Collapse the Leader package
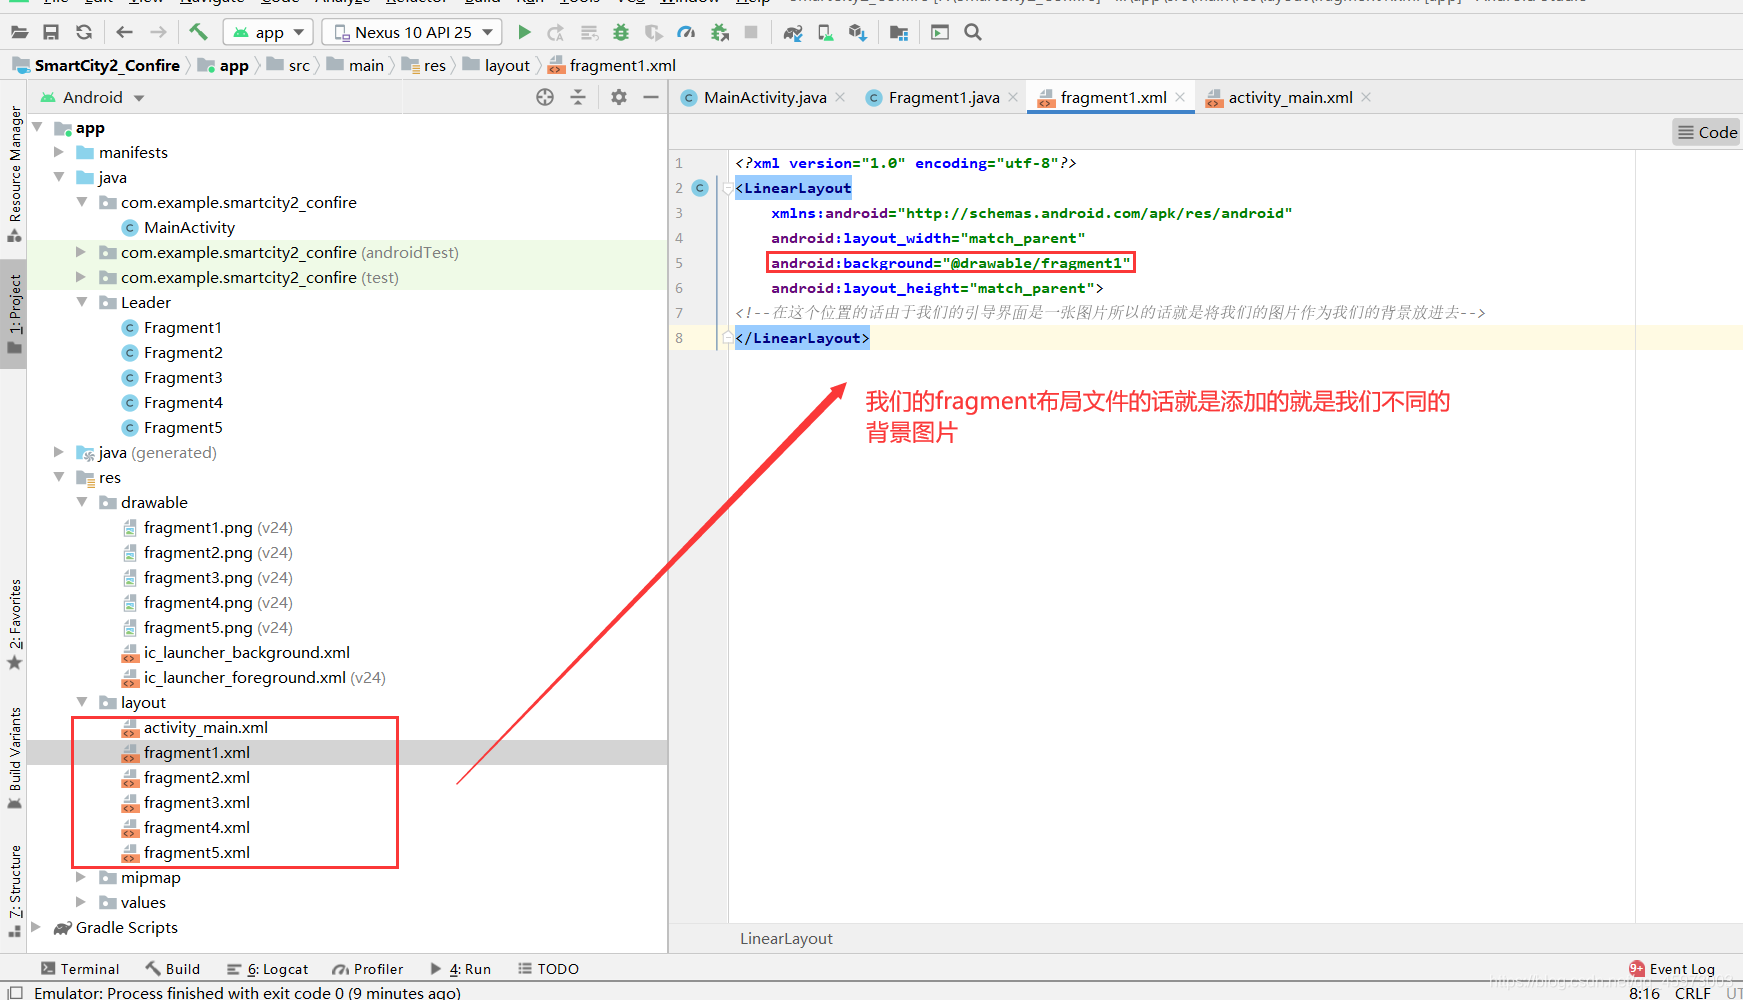 [81, 302]
